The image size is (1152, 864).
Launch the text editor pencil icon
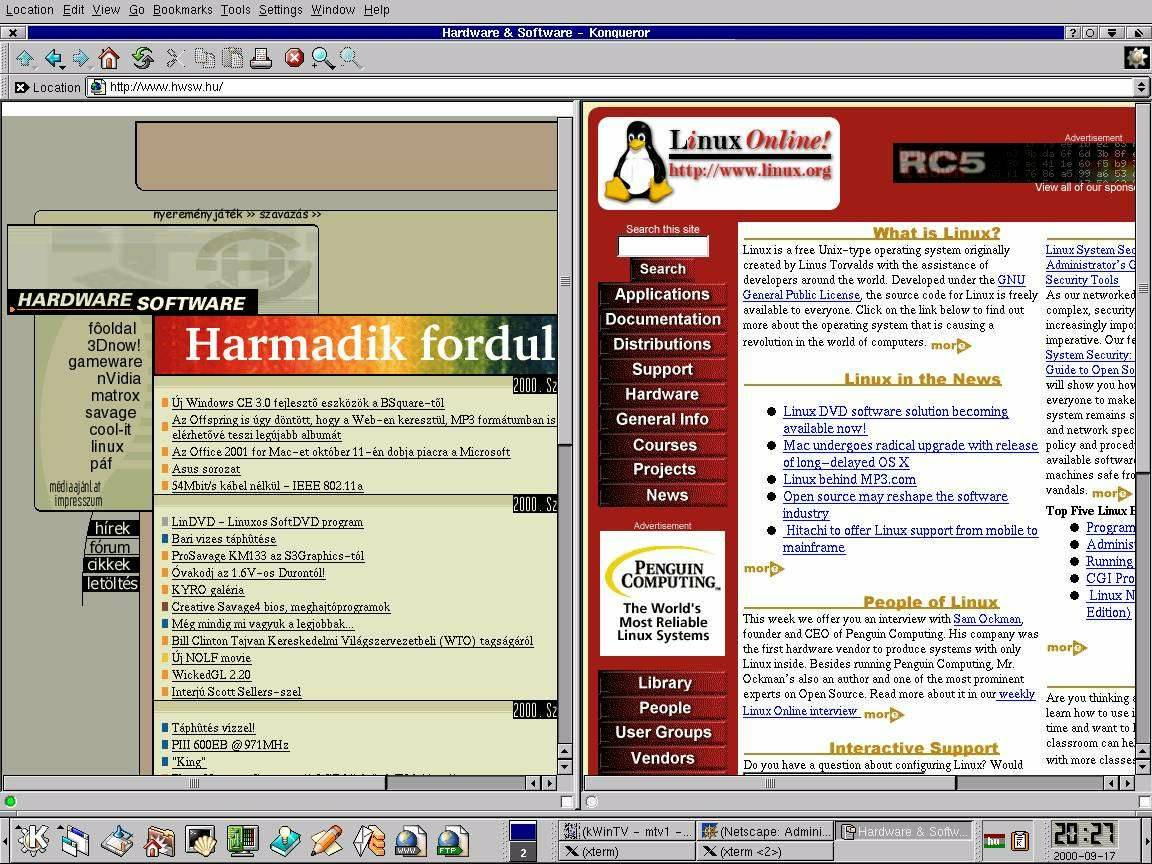pyautogui.click(x=327, y=840)
